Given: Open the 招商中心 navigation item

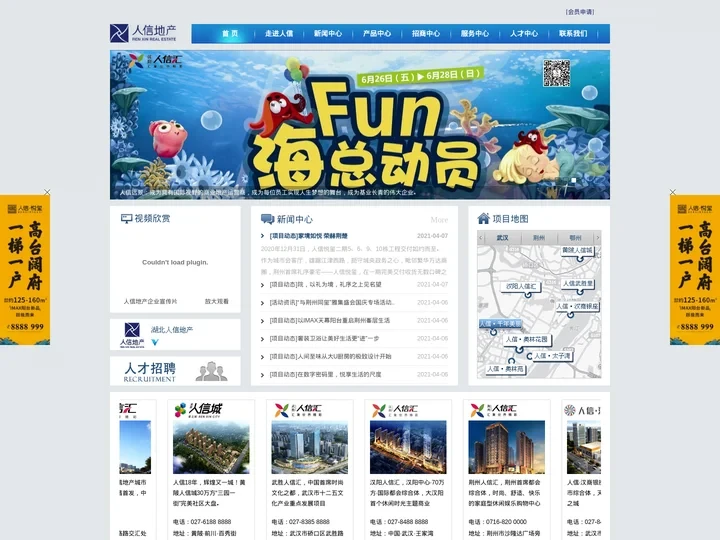Looking at the screenshot, I should point(426,34).
